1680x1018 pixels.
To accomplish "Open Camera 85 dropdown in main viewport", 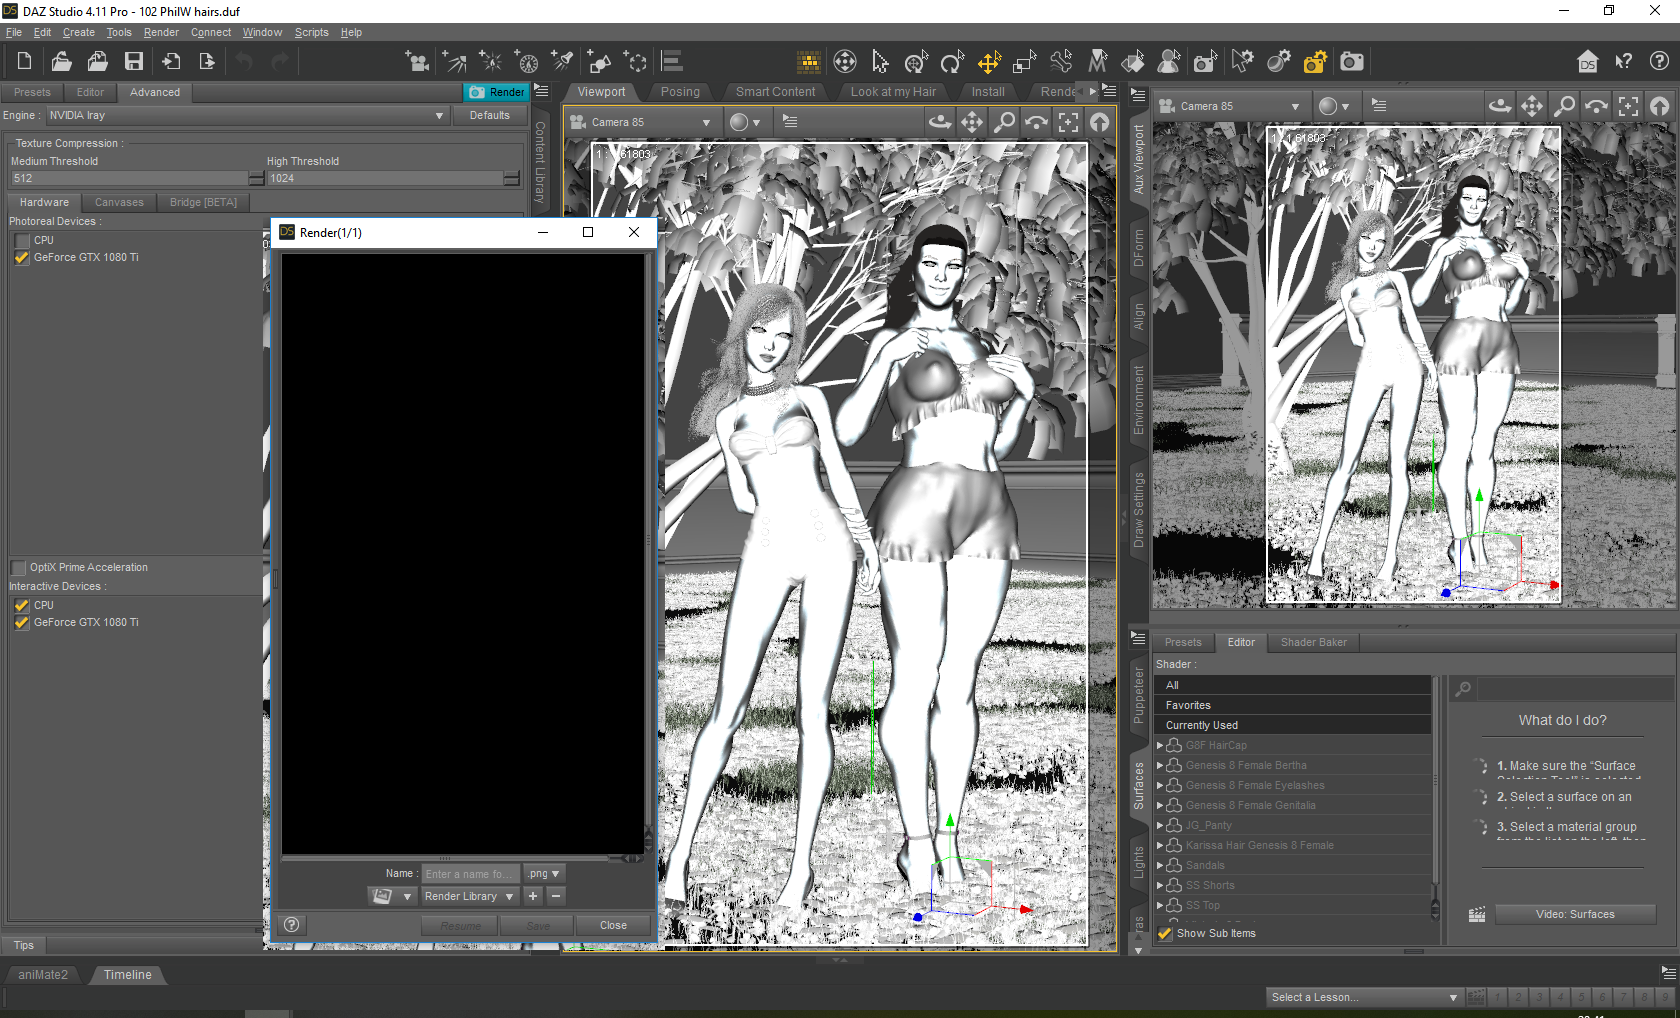I will [x=641, y=122].
